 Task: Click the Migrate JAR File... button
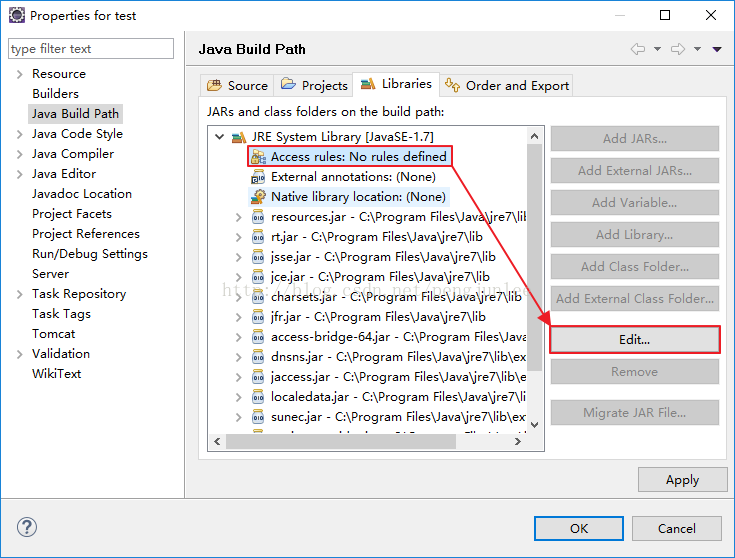tap(635, 413)
